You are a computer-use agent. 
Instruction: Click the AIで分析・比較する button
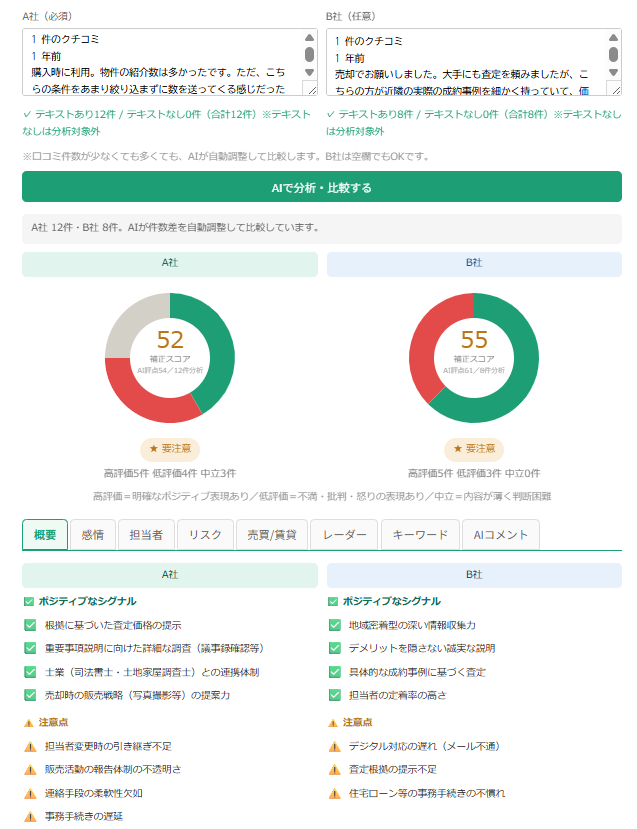(x=321, y=187)
